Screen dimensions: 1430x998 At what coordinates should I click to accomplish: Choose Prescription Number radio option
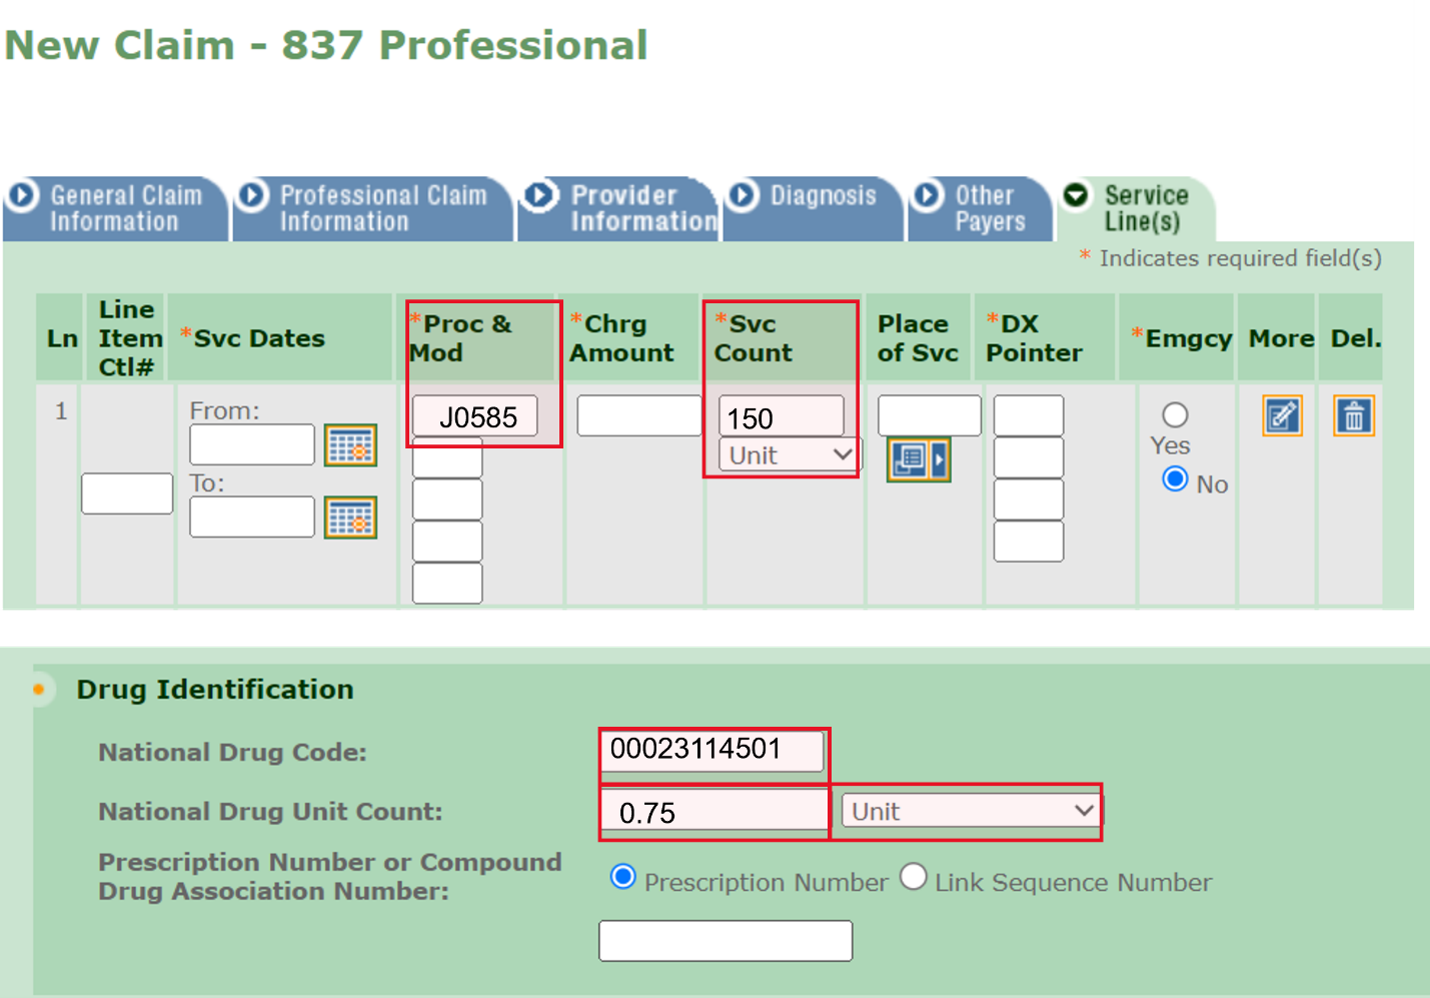click(x=623, y=877)
